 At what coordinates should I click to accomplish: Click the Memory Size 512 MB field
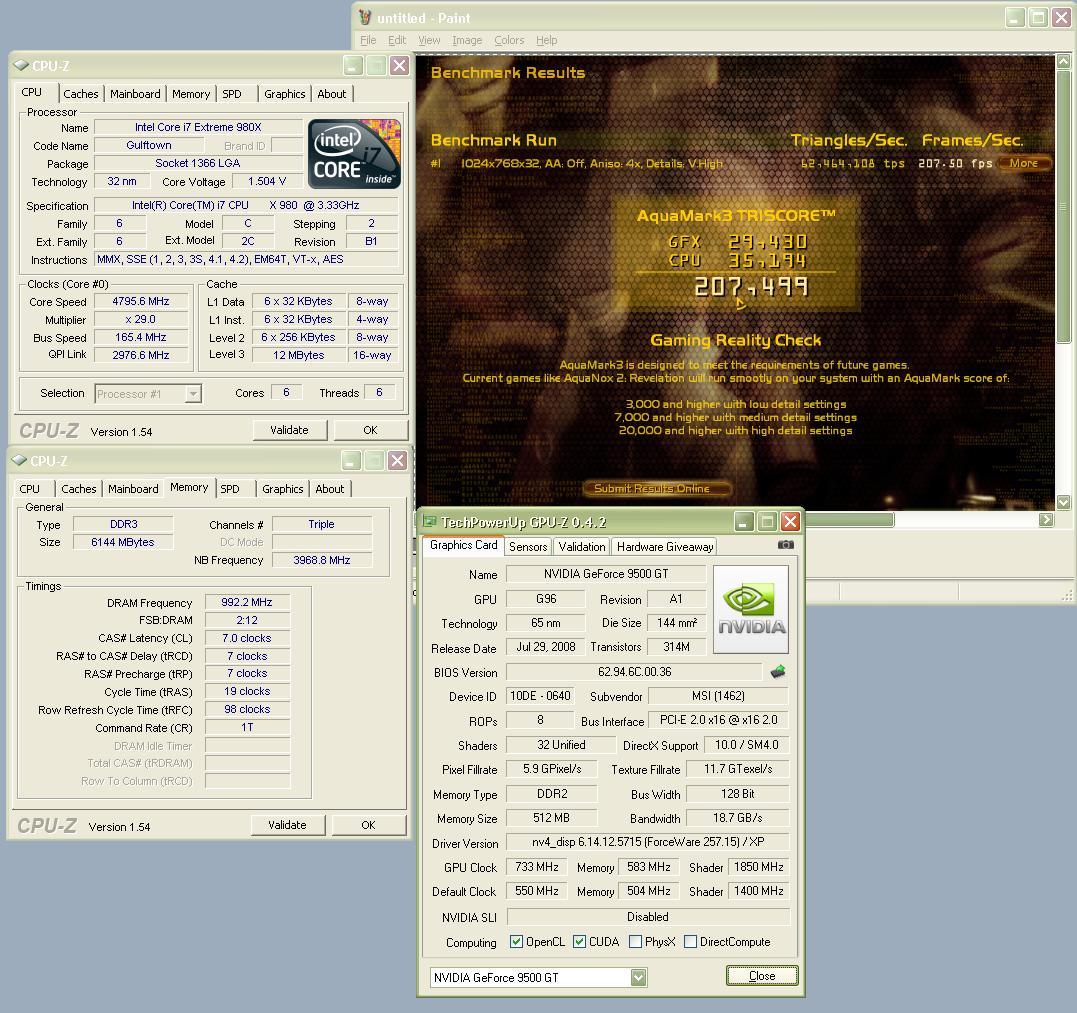coord(552,818)
